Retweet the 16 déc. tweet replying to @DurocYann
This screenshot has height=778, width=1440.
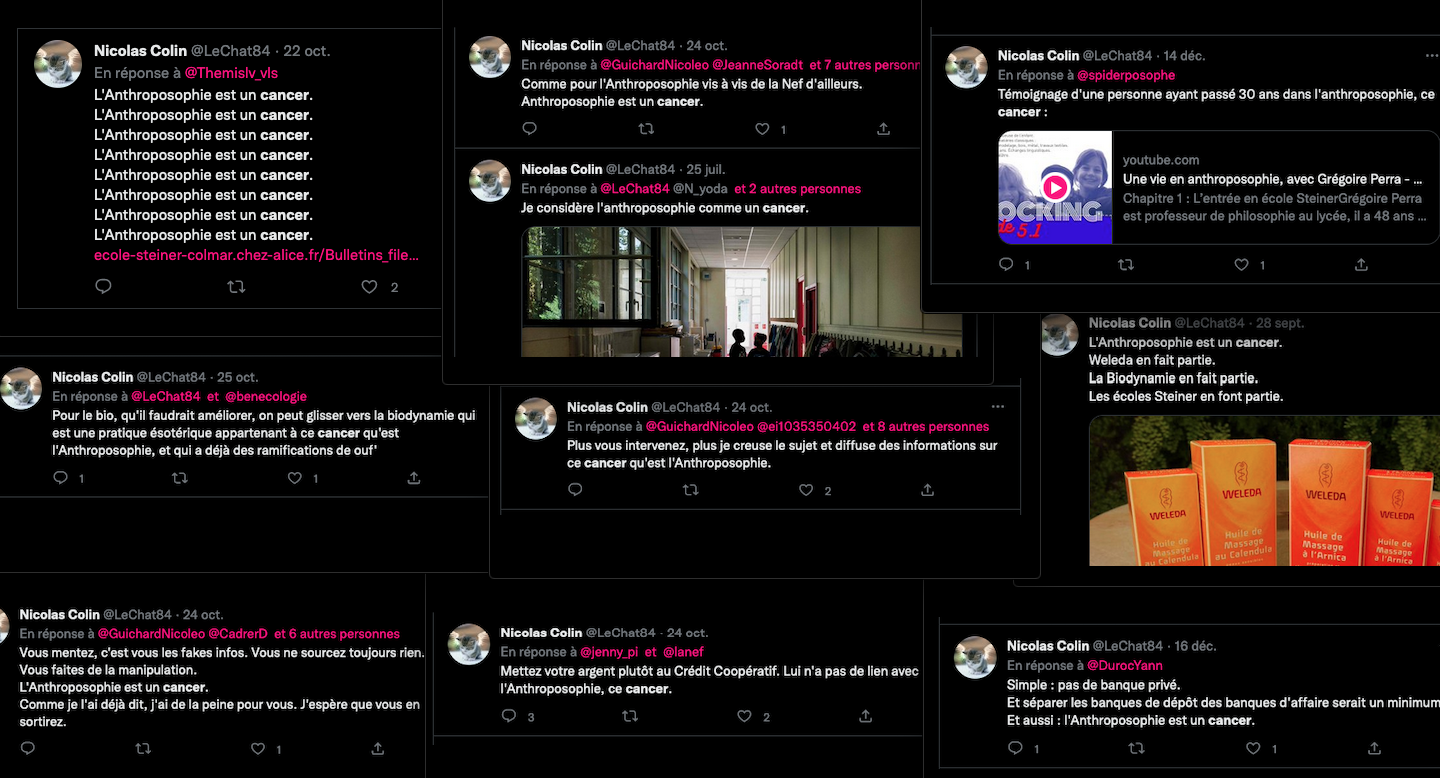(1136, 748)
